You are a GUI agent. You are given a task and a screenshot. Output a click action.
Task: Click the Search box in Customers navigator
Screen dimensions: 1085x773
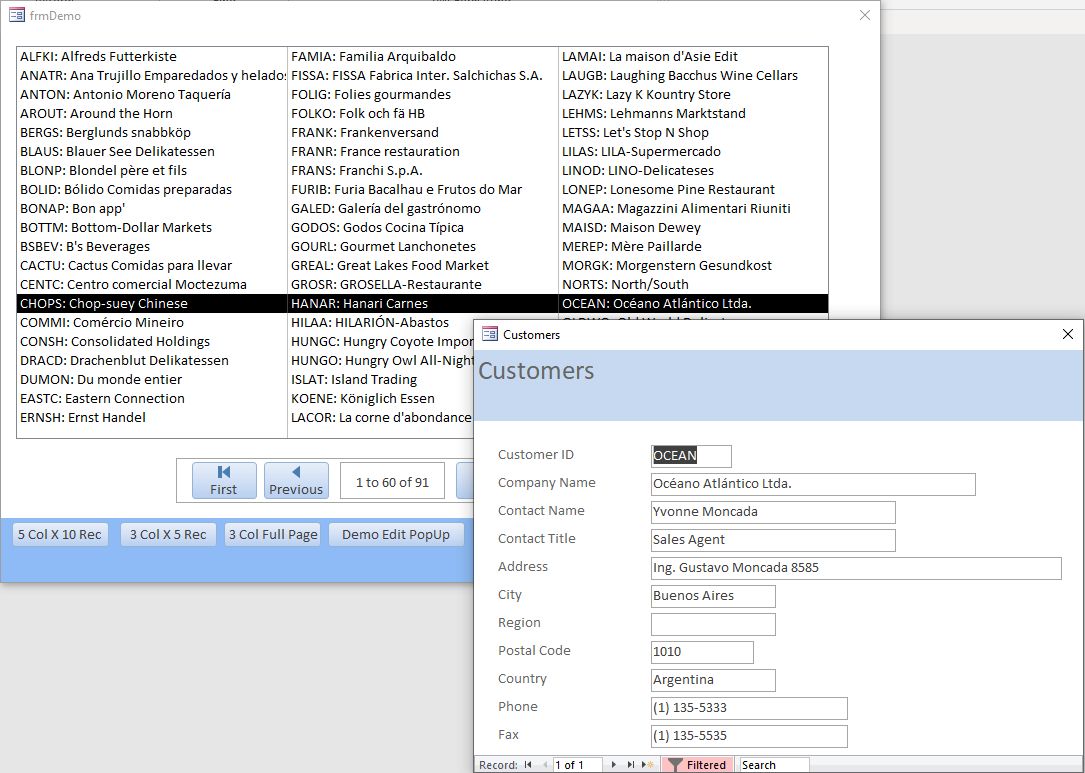[x=774, y=765]
